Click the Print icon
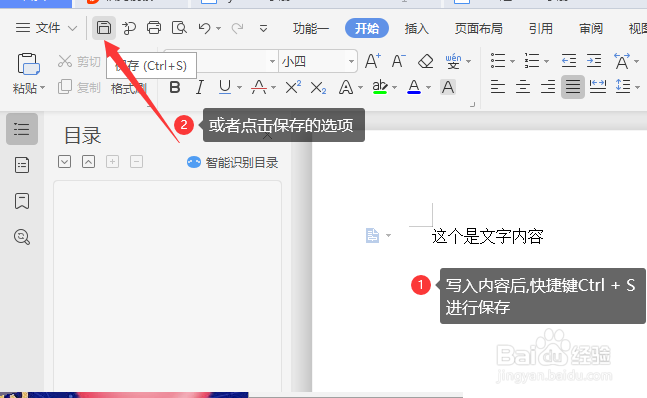647x398 pixels. coord(154,28)
